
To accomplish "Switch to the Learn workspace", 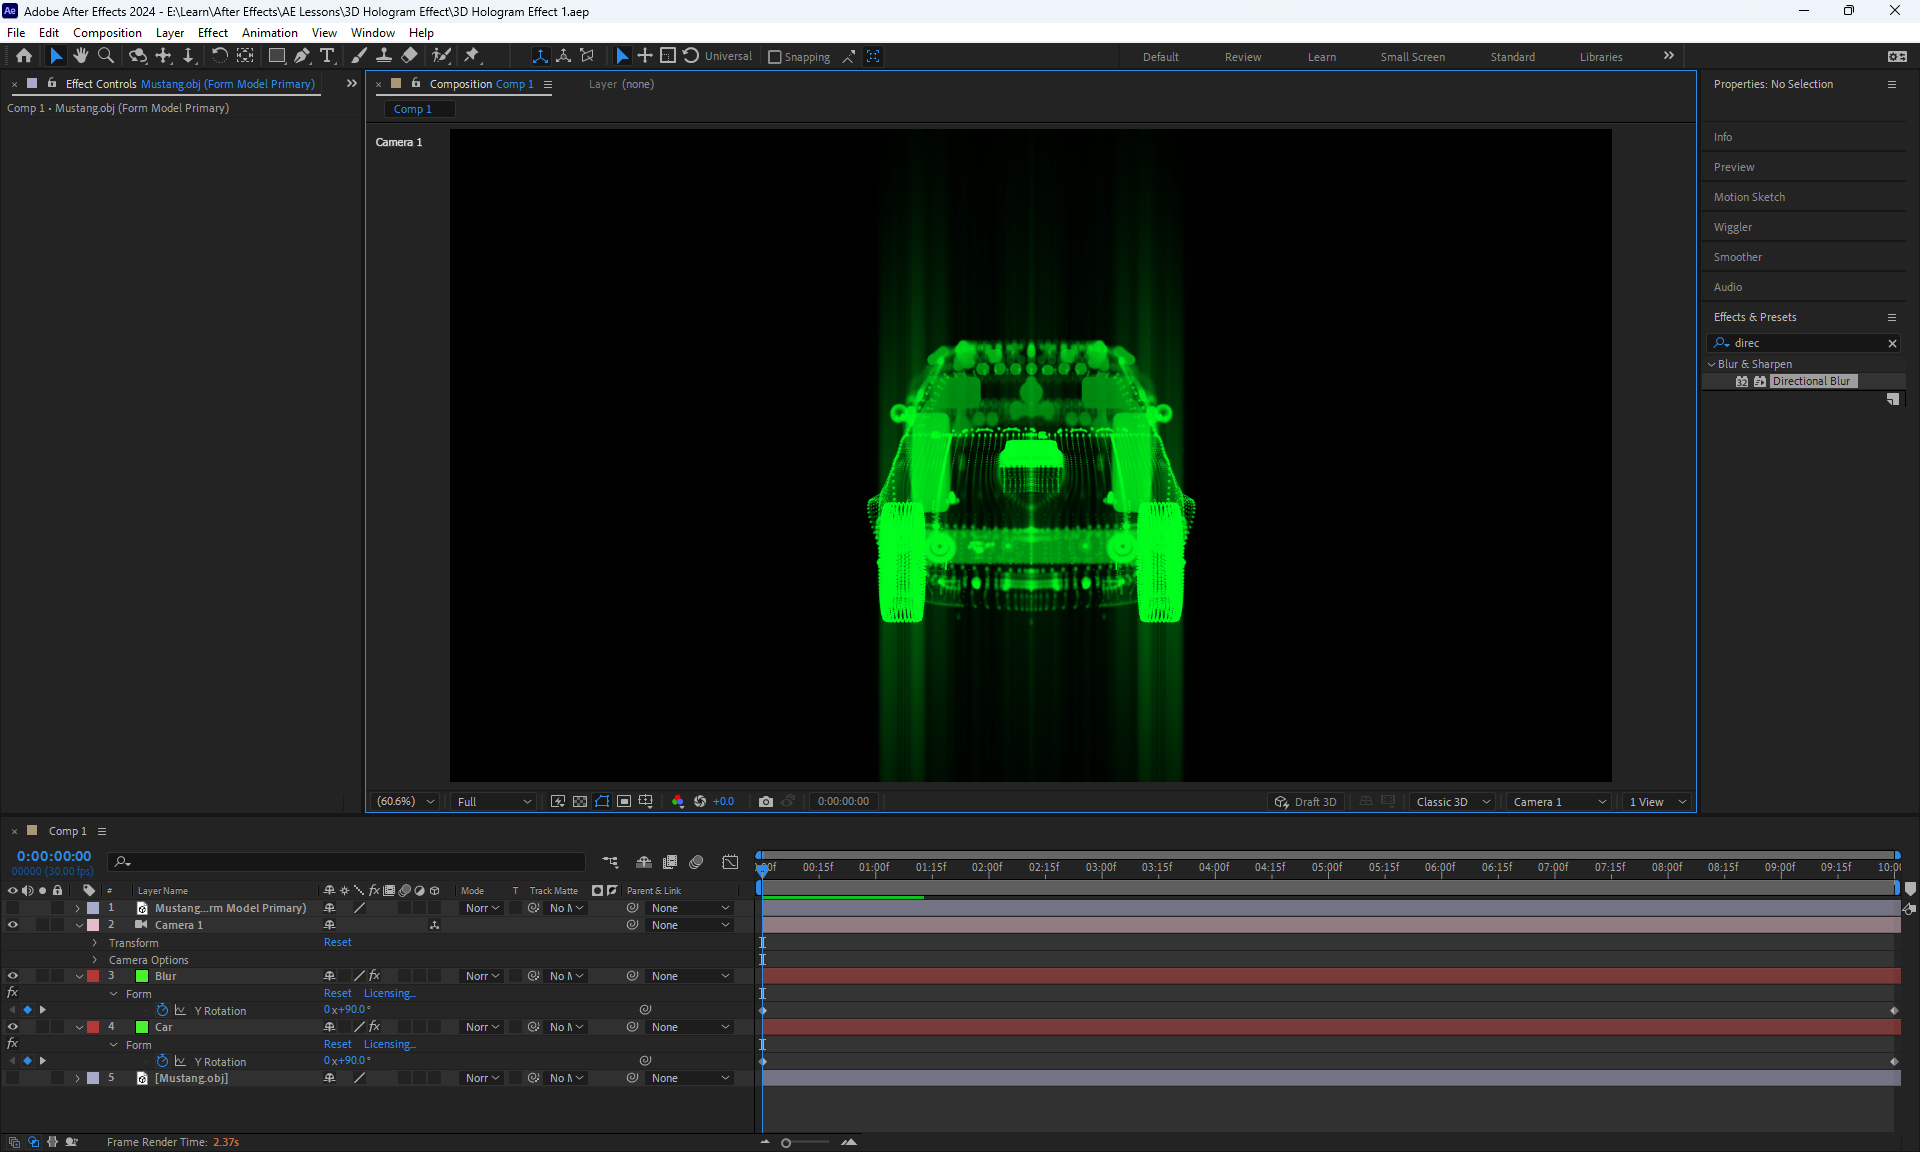I will point(1321,57).
